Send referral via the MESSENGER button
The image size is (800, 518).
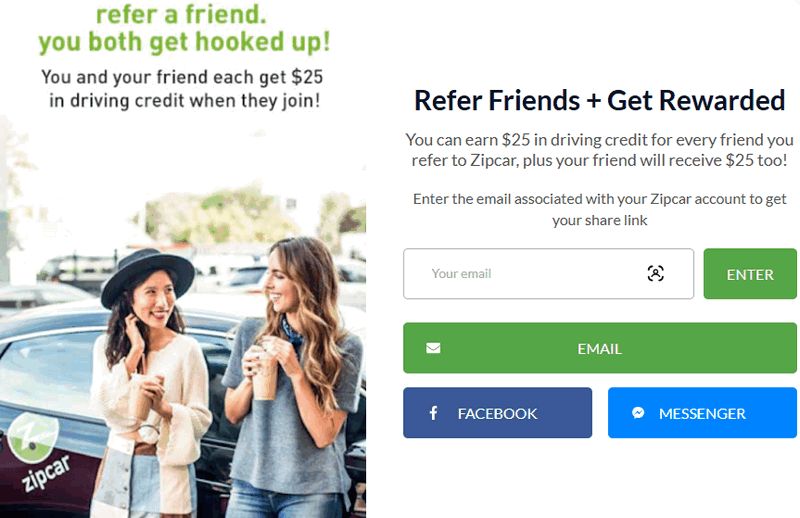point(702,413)
